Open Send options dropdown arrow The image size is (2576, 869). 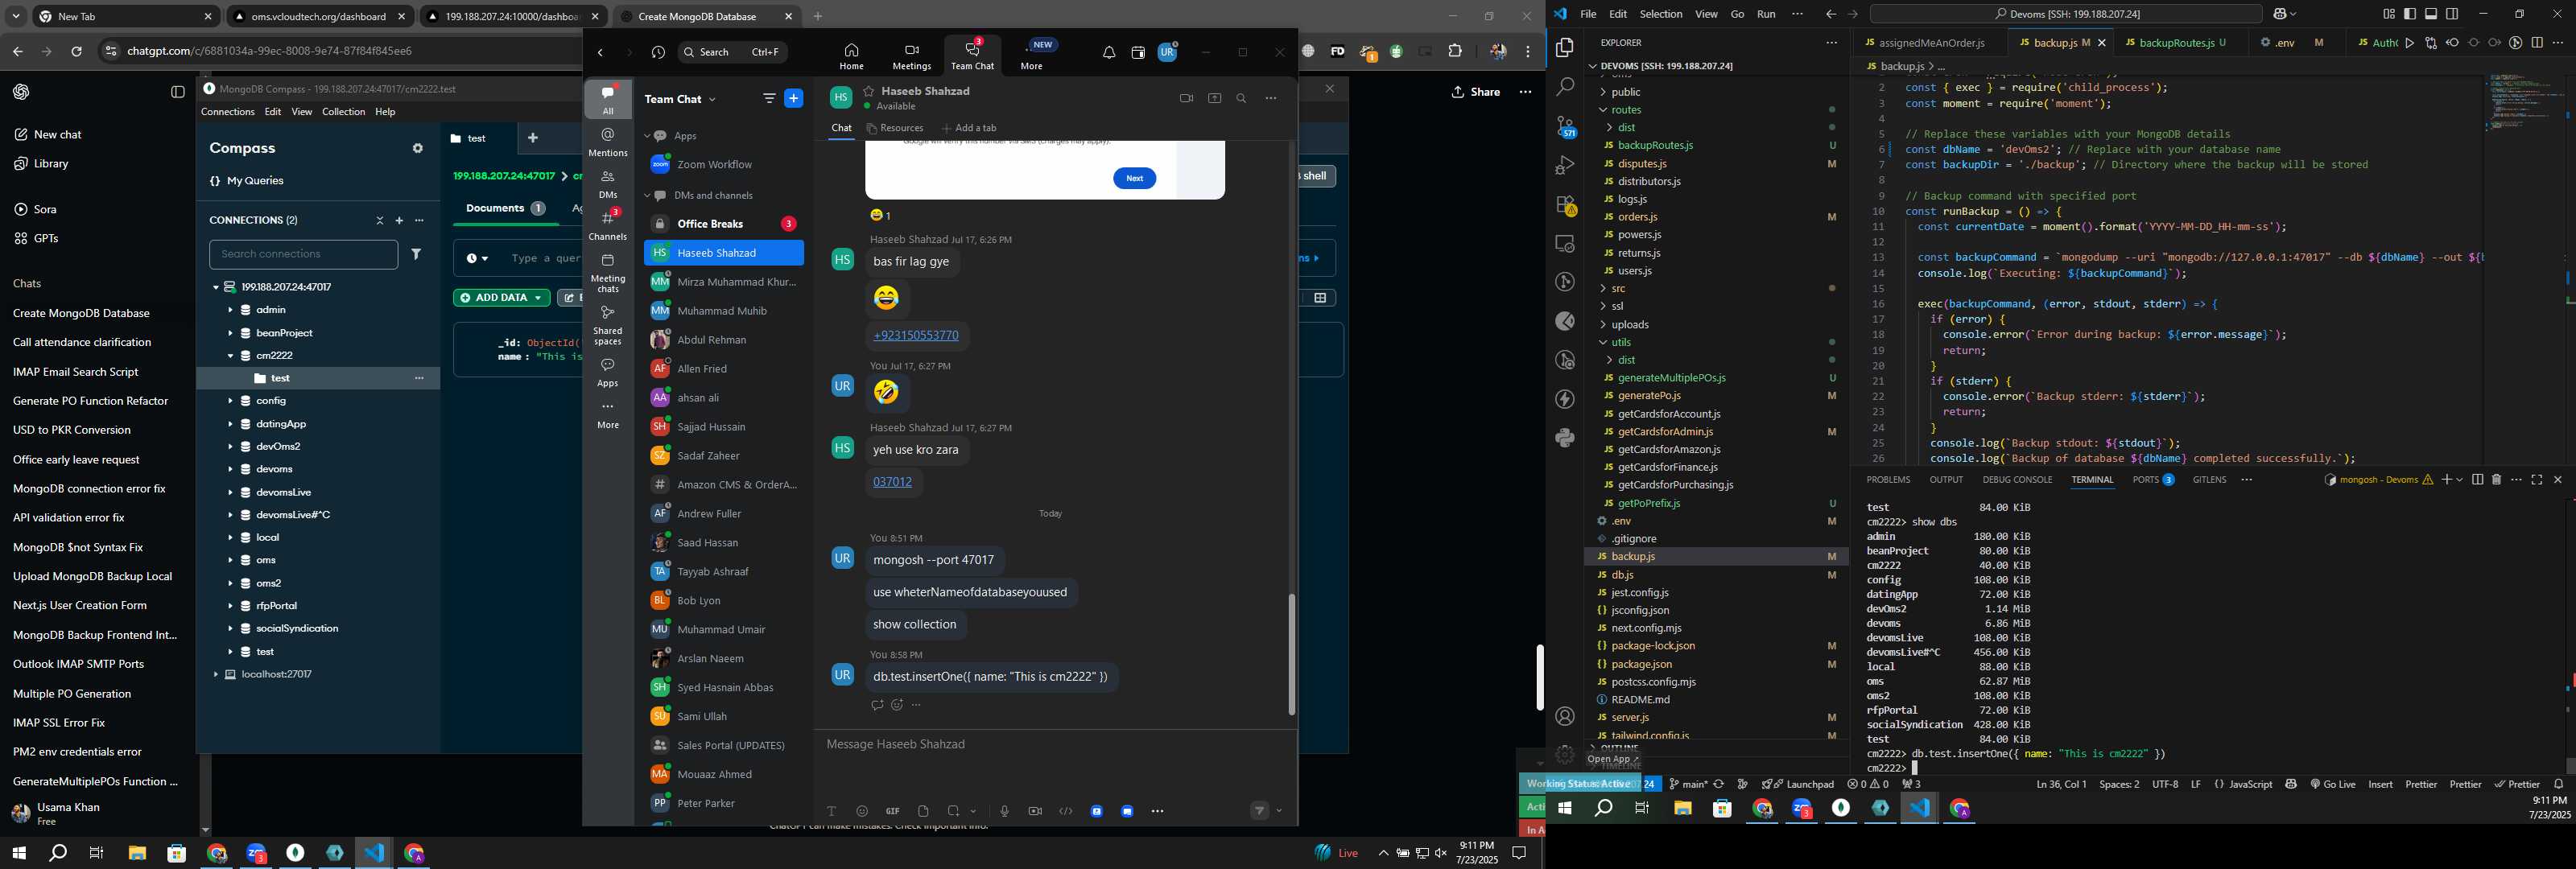click(x=1280, y=811)
